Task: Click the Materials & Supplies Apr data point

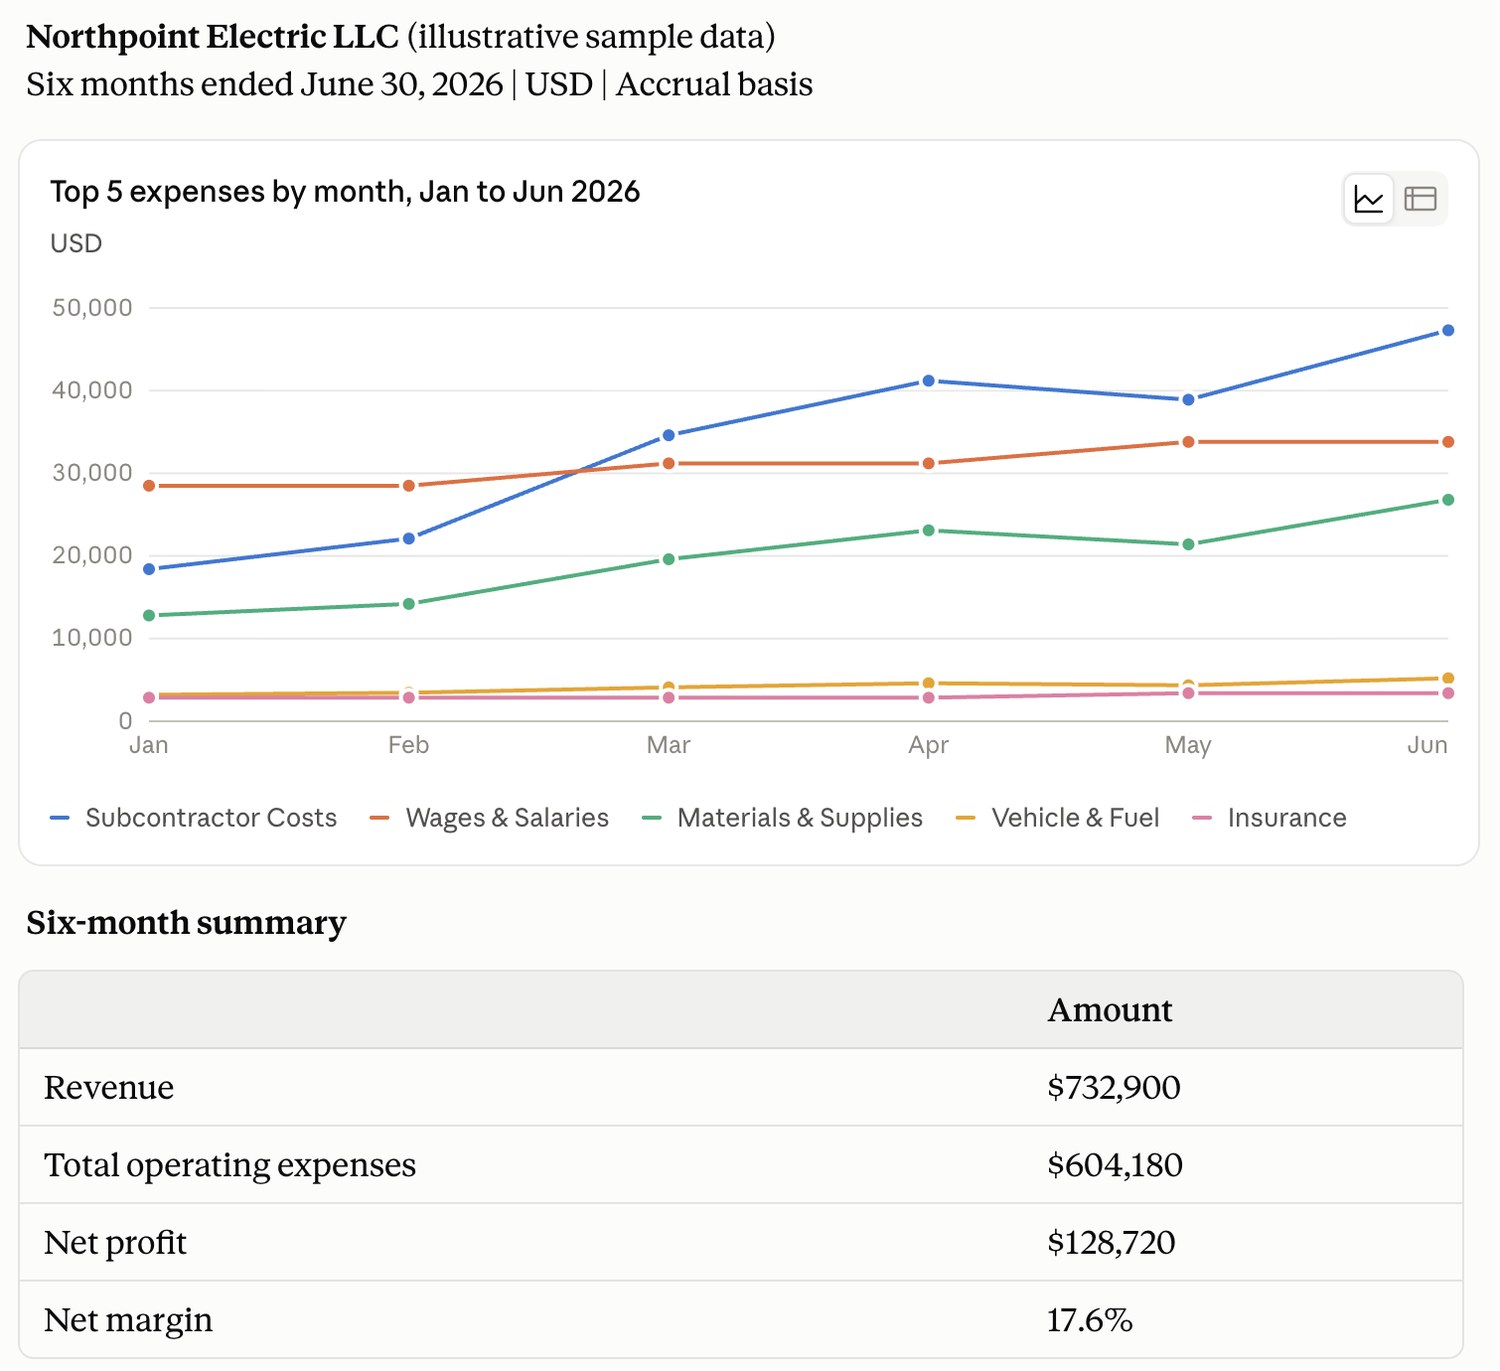Action: (928, 530)
